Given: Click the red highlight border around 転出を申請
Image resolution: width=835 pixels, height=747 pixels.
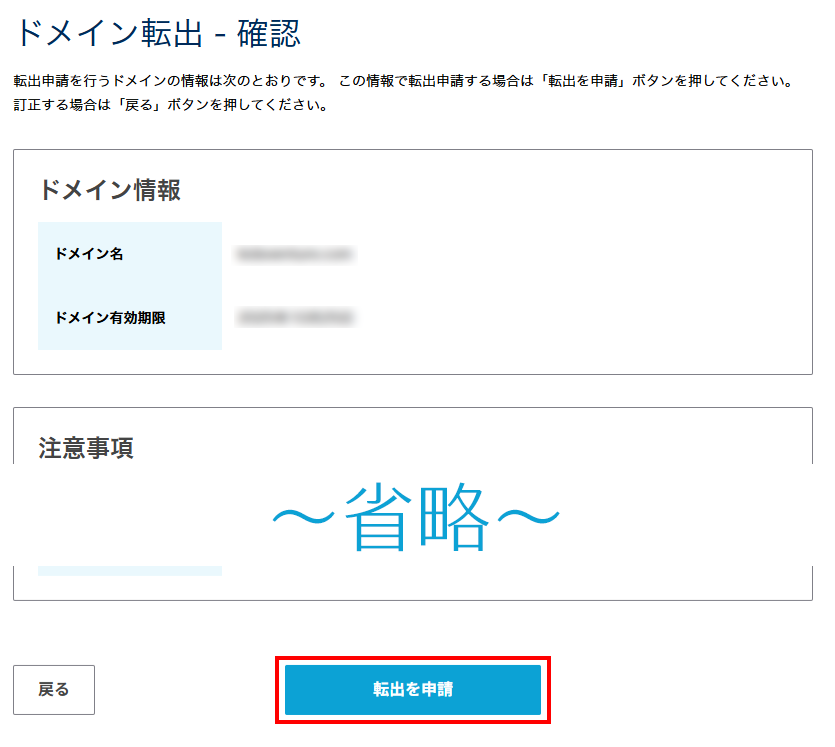Looking at the screenshot, I should pyautogui.click(x=412, y=660).
